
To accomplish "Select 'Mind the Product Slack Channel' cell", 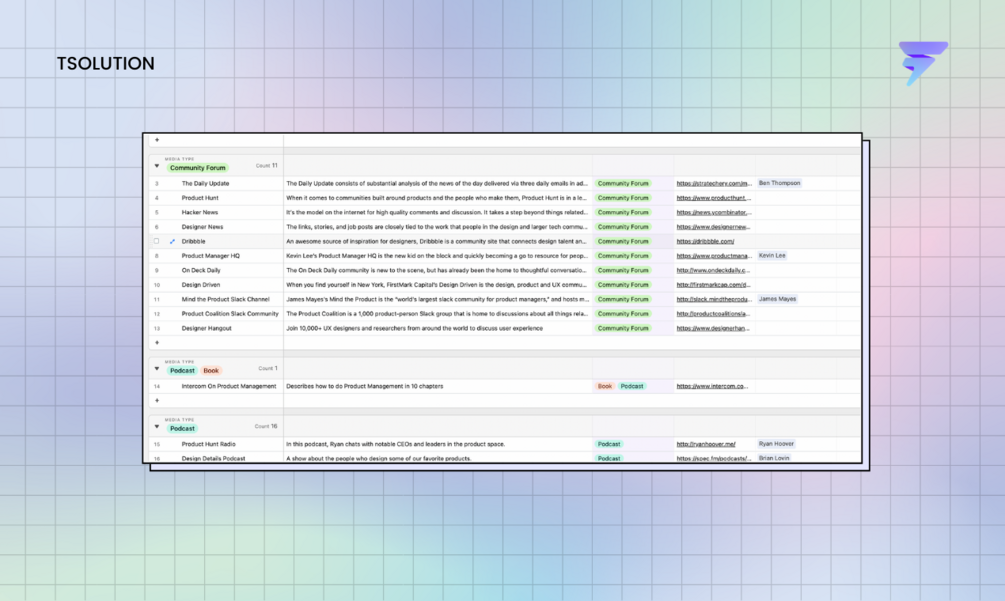I will (226, 299).
